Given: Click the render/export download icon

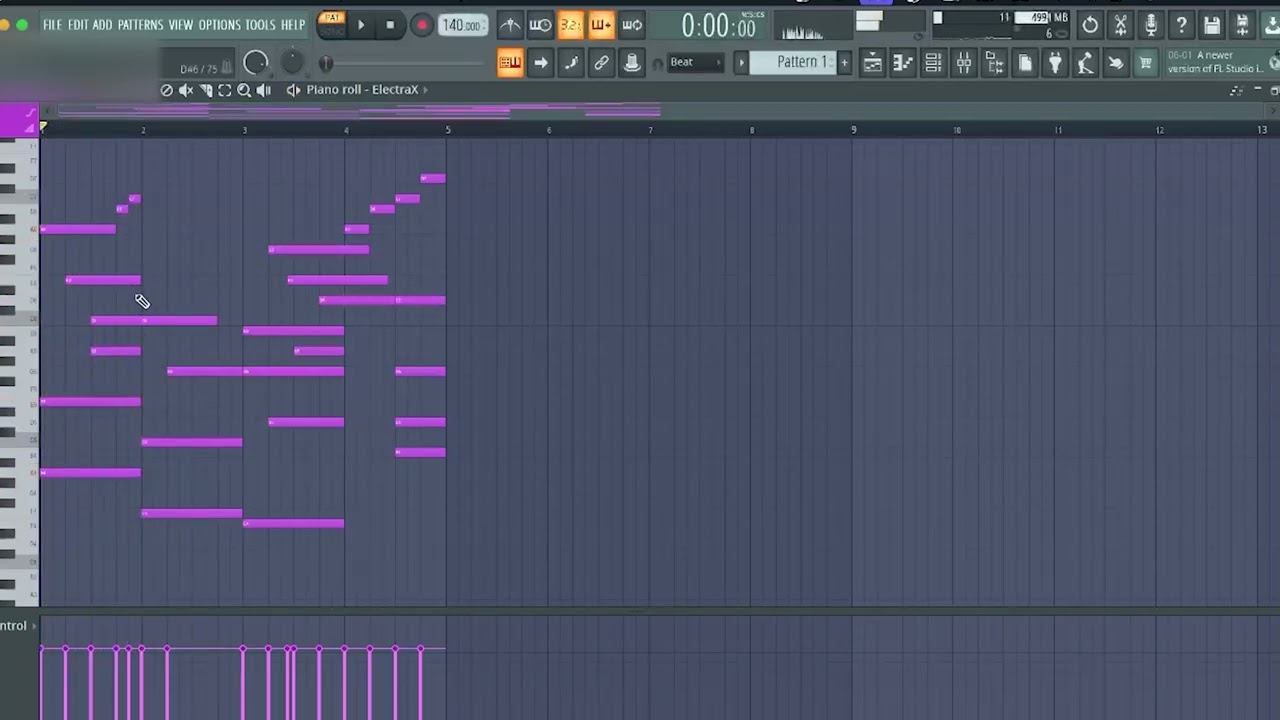Looking at the screenshot, I should [1271, 25].
